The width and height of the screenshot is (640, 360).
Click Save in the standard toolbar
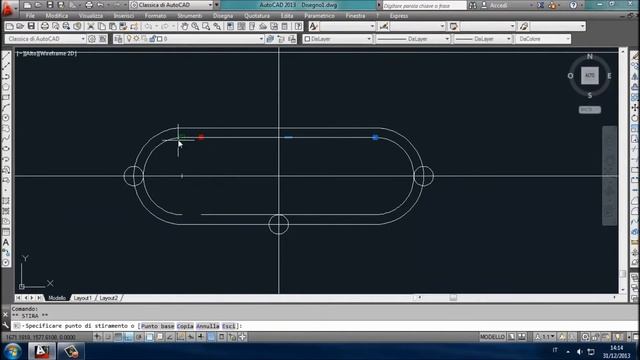point(31,27)
